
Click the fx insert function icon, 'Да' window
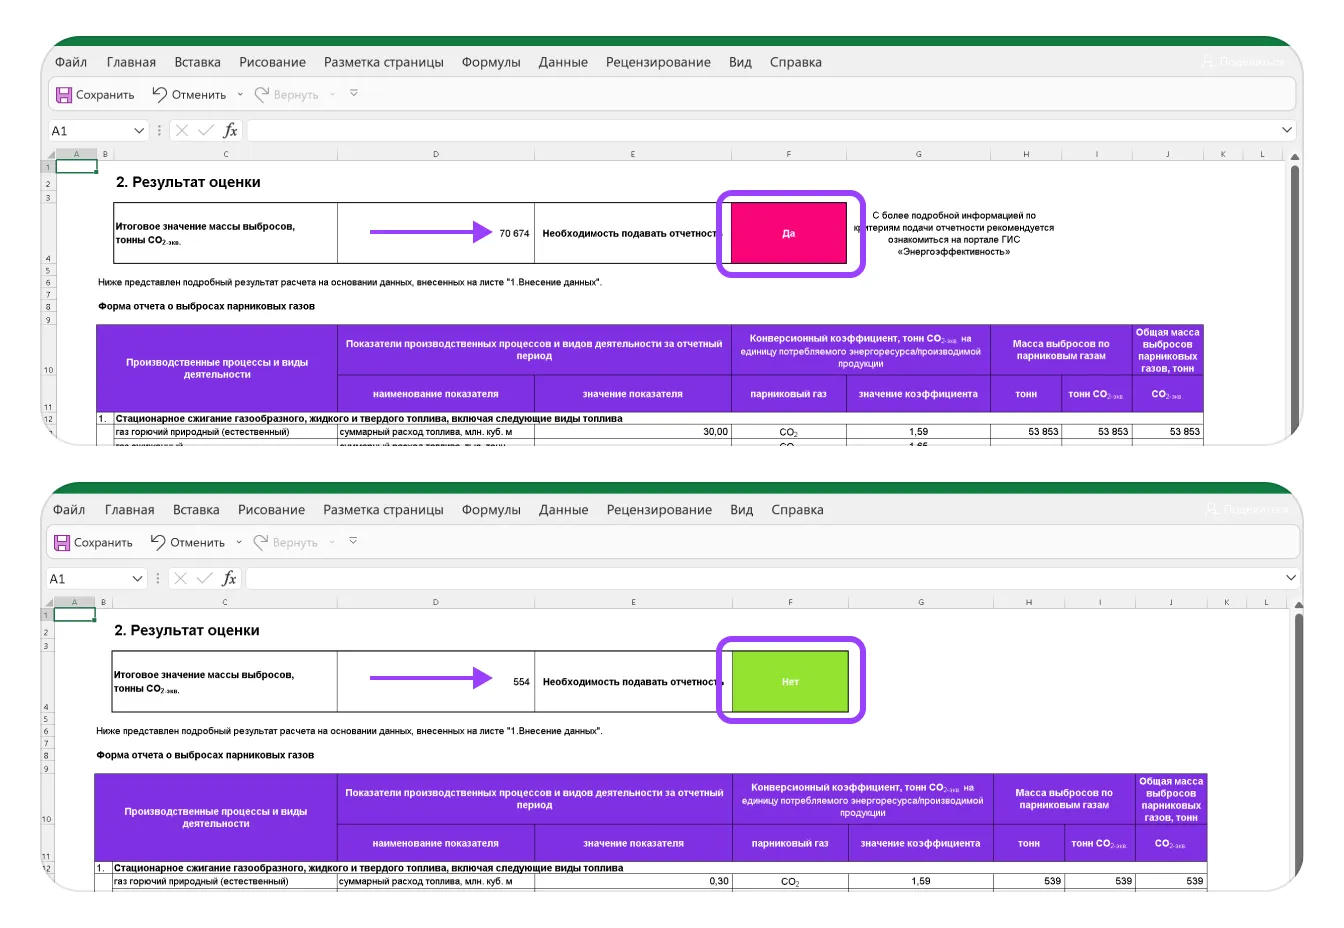click(x=230, y=130)
